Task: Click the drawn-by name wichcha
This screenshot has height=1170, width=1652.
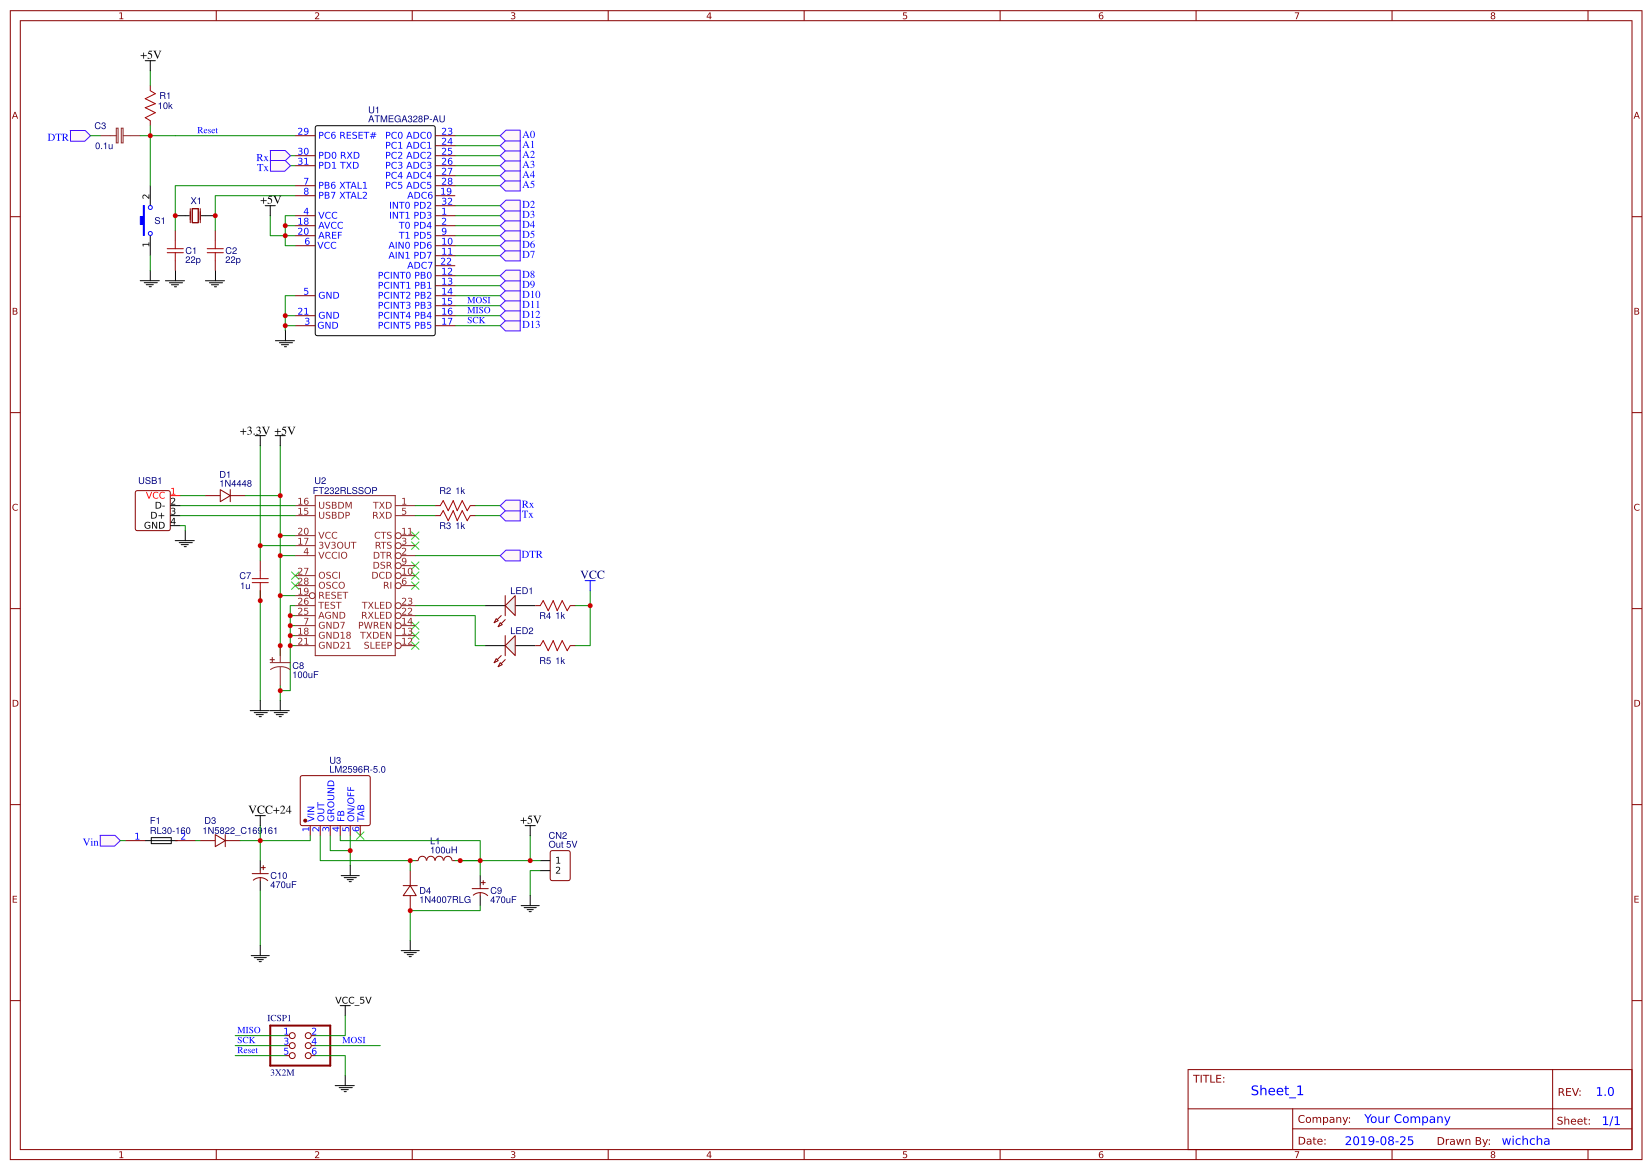Action: click(x=1526, y=1140)
